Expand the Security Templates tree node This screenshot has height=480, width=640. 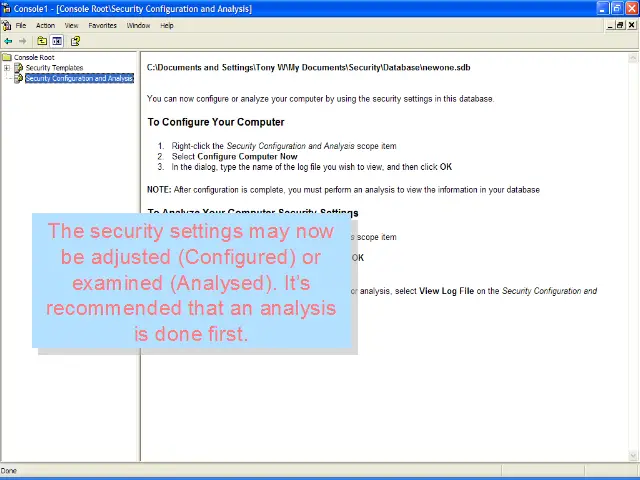click(7, 68)
